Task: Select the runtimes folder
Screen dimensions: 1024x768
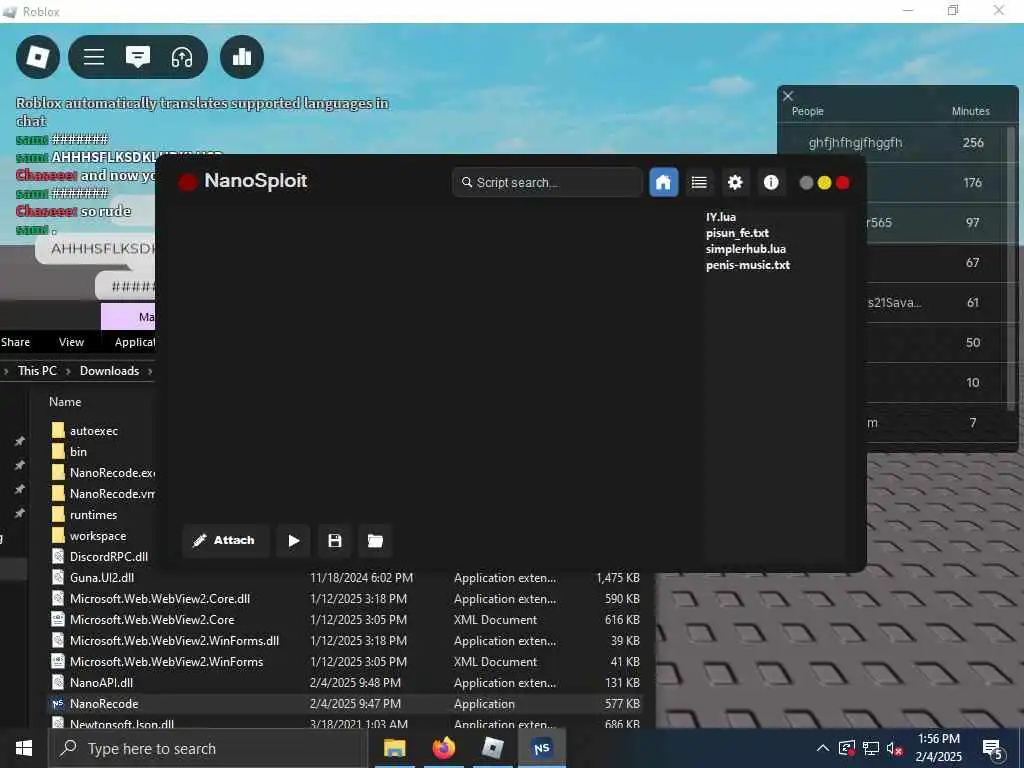Action: point(93,515)
